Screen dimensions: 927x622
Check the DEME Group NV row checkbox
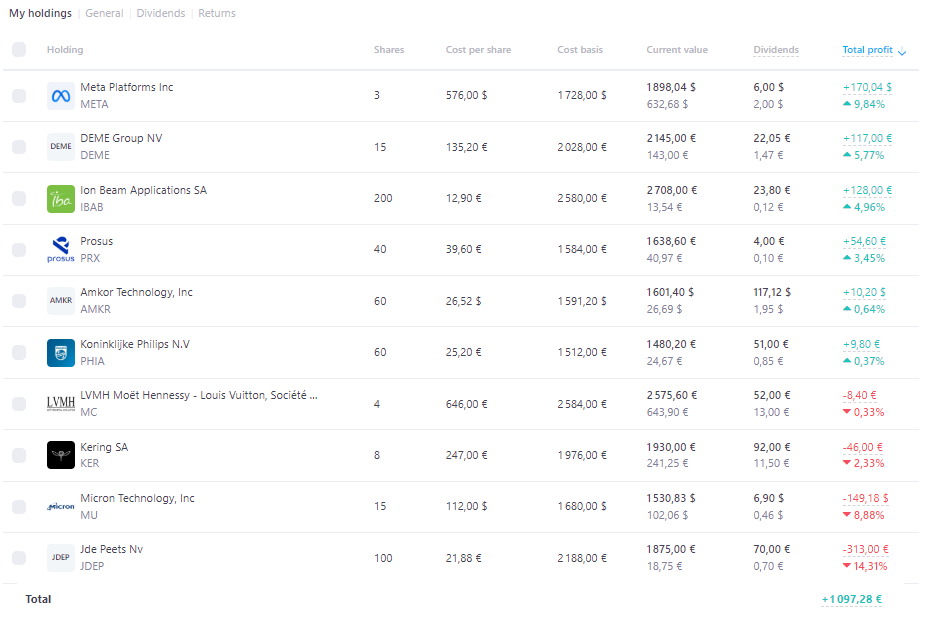coord(19,147)
